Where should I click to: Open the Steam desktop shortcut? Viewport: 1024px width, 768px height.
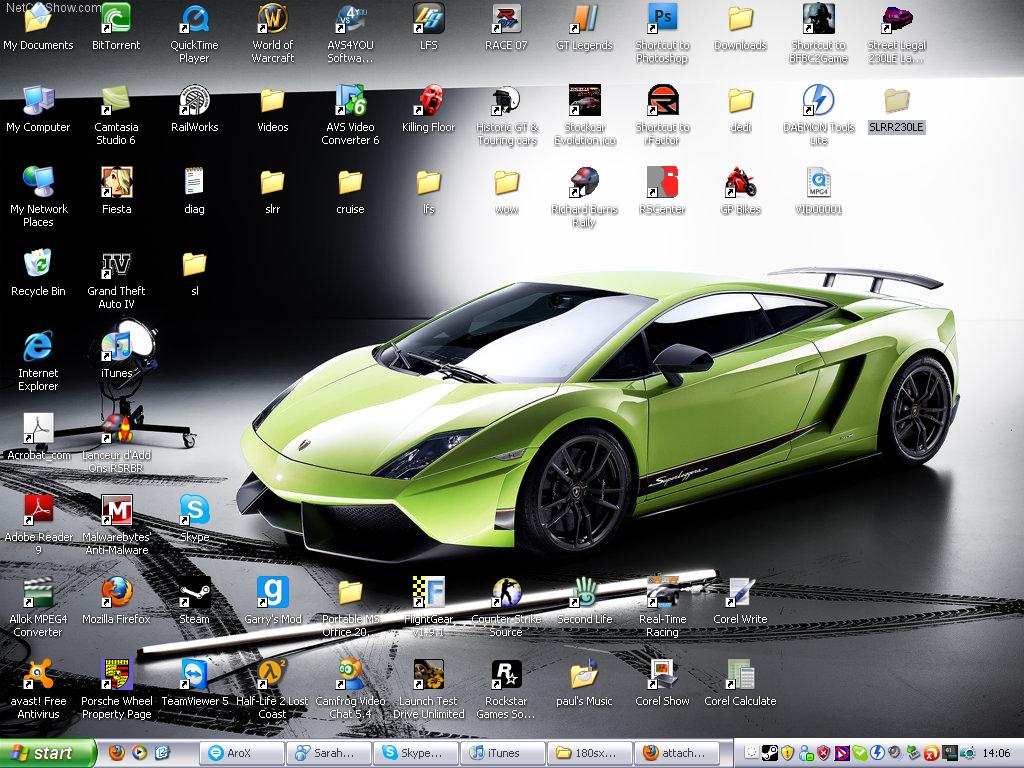pyautogui.click(x=194, y=592)
